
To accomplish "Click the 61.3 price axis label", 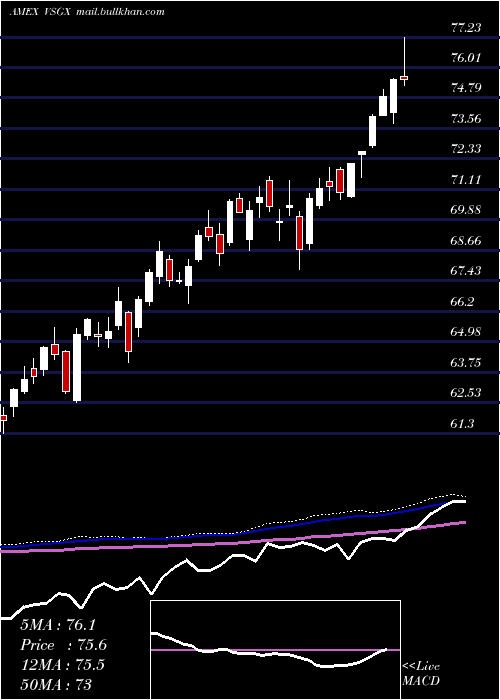I will [462, 424].
